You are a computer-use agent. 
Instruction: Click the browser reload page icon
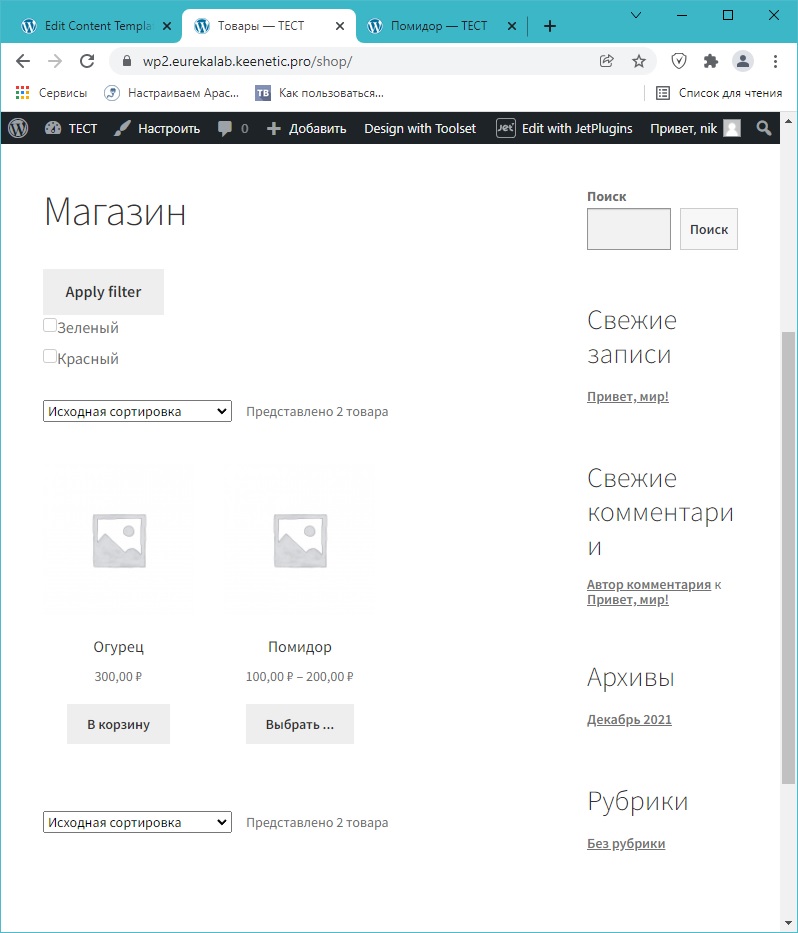click(x=87, y=61)
